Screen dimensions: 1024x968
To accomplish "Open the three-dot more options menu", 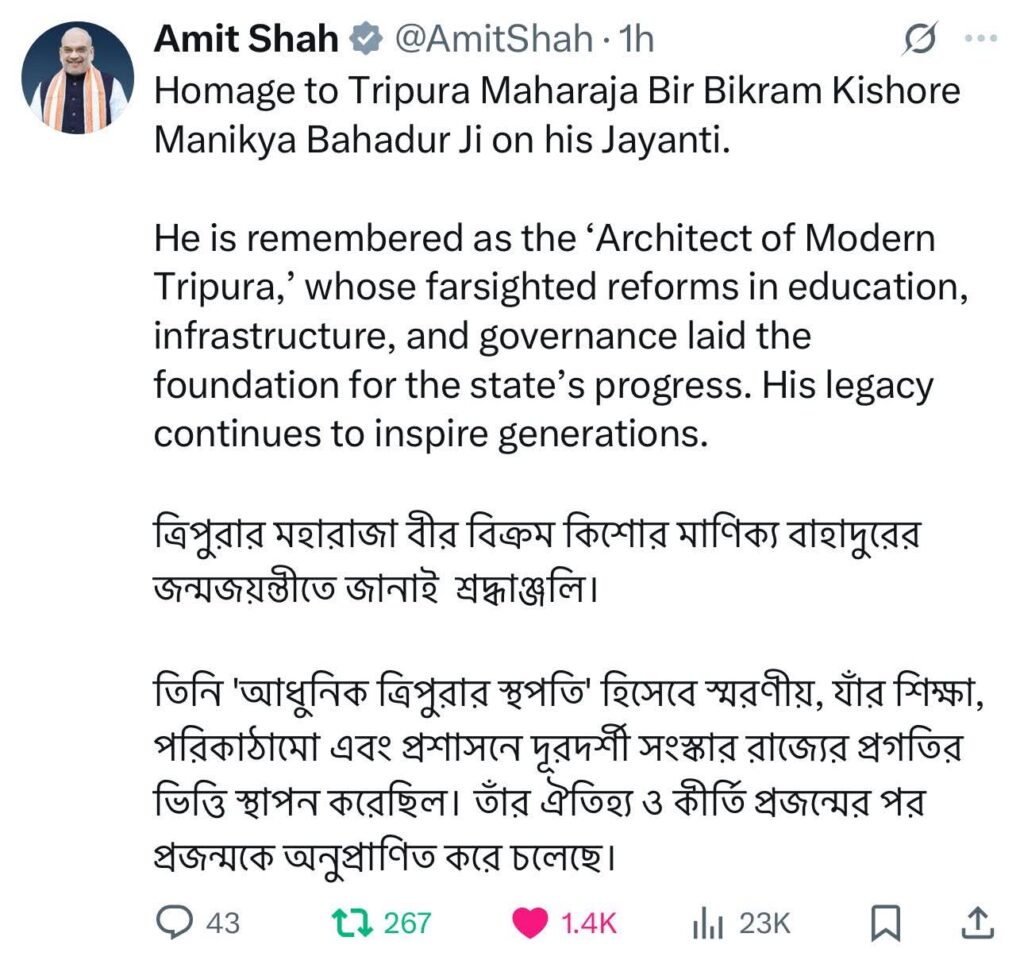I will [981, 39].
